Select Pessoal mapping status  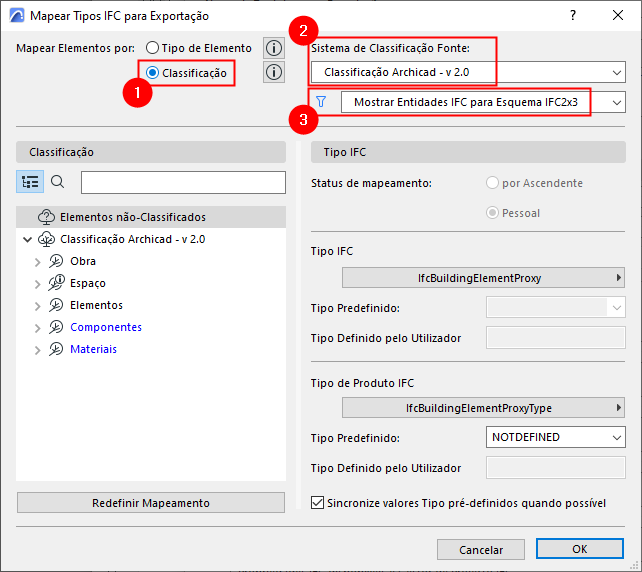point(492,213)
